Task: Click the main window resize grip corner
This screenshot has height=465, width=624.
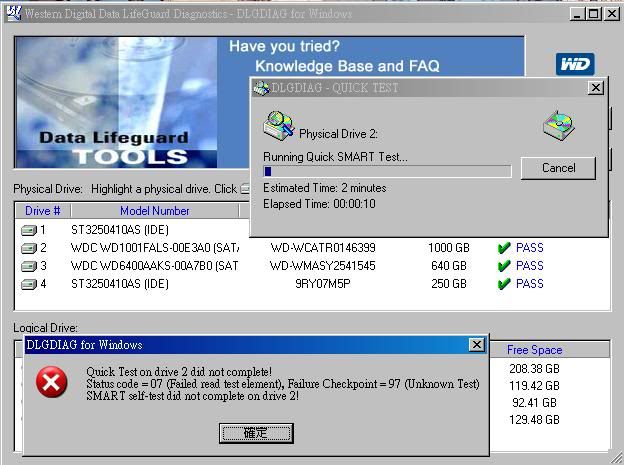Action: coord(616,457)
